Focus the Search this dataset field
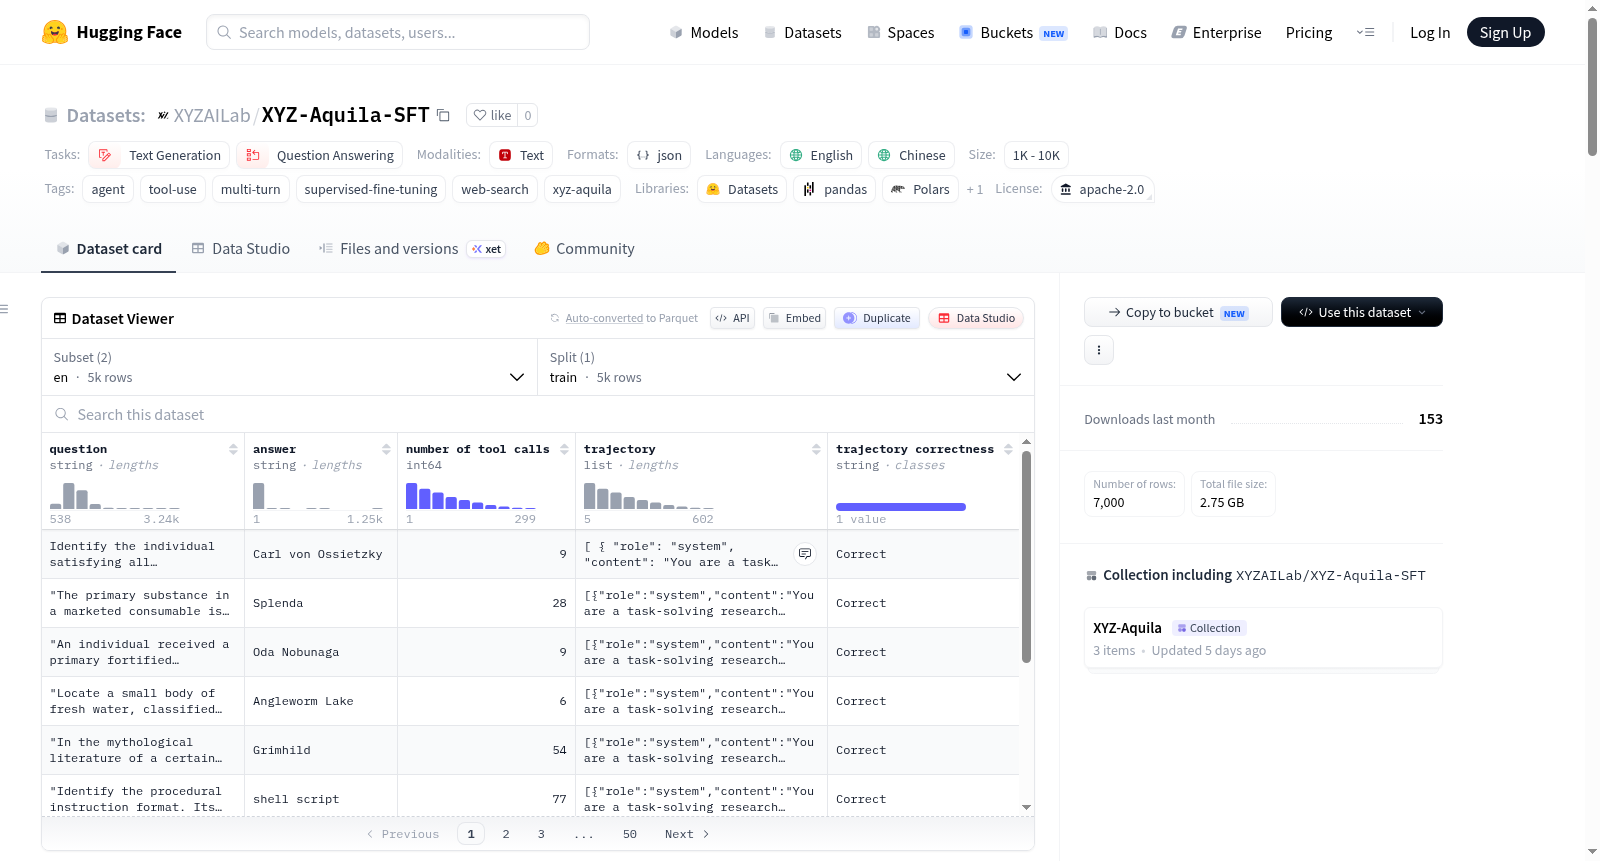Viewport: 1600px width, 861px height. 538,414
